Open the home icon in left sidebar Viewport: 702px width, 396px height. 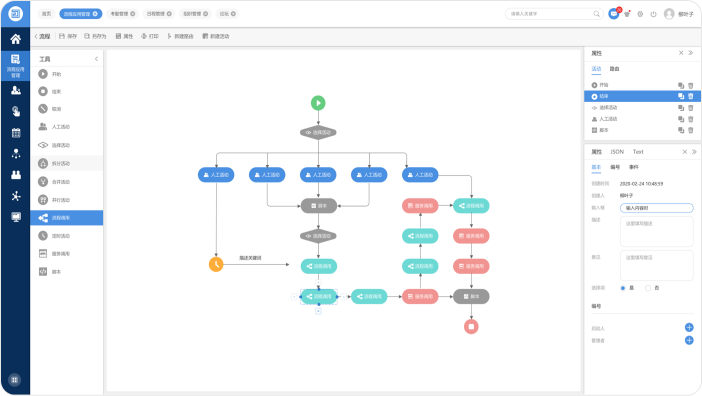pos(16,39)
